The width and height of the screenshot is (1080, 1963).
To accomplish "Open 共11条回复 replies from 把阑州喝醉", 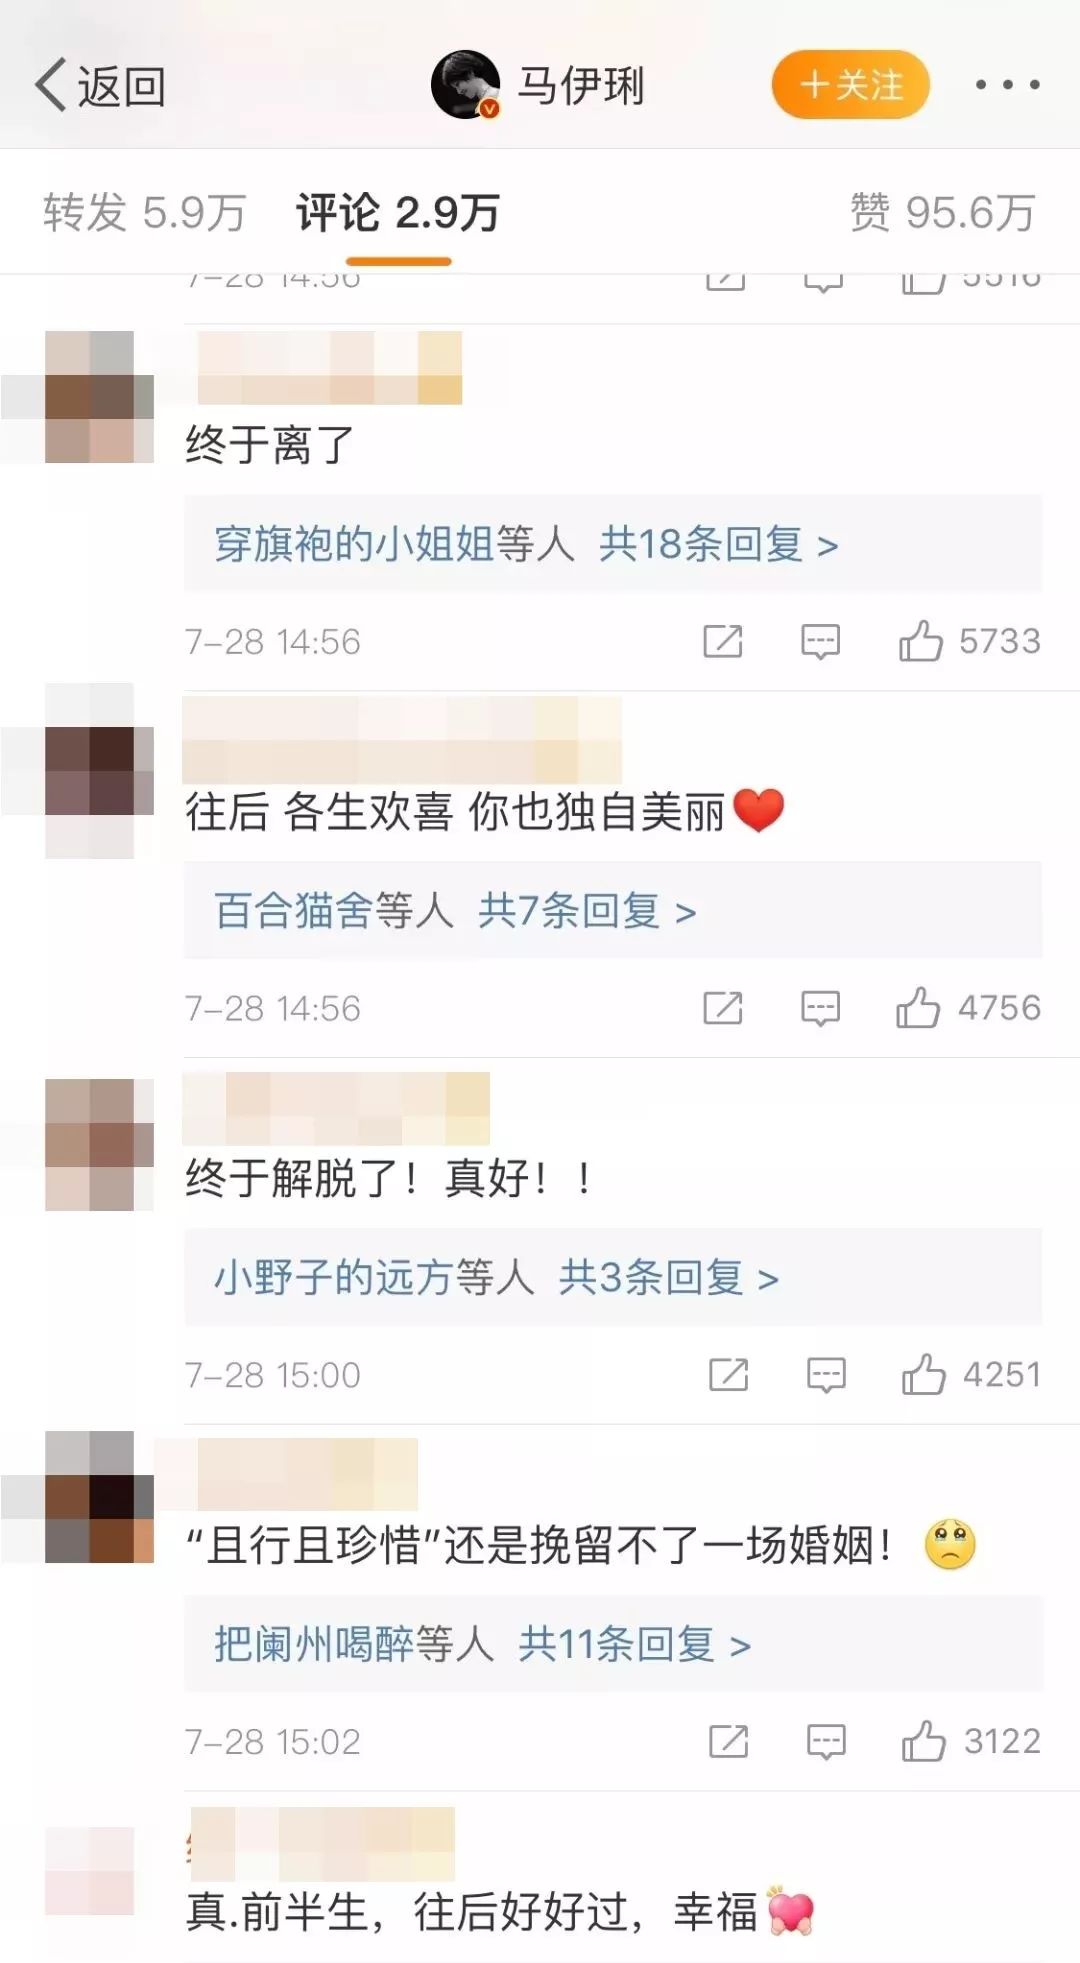I will (x=634, y=1643).
